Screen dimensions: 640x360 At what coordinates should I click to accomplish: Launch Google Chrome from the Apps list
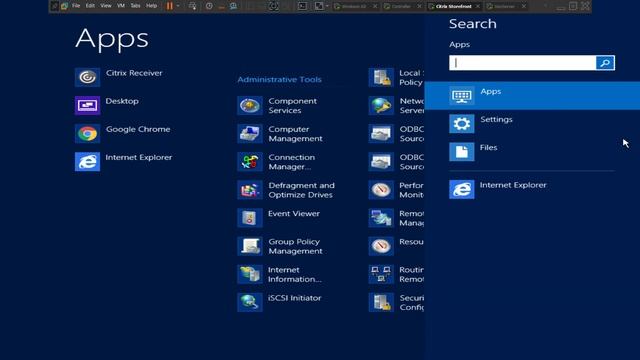pyautogui.click(x=87, y=133)
